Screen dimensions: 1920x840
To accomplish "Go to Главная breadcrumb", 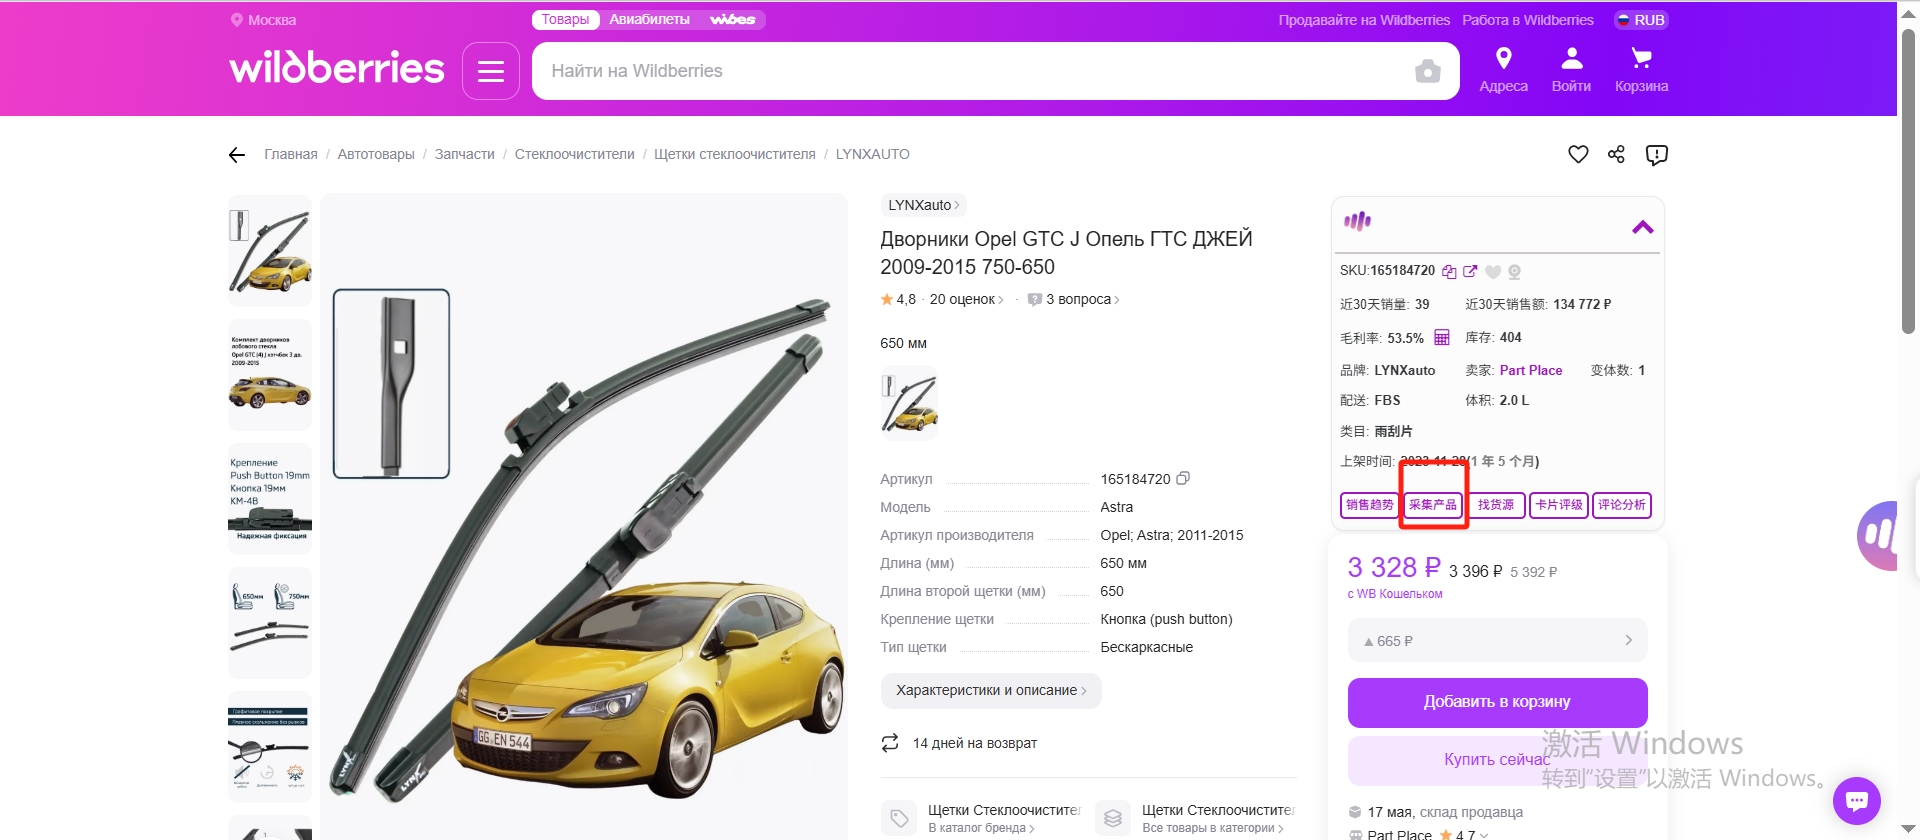I will tap(291, 154).
